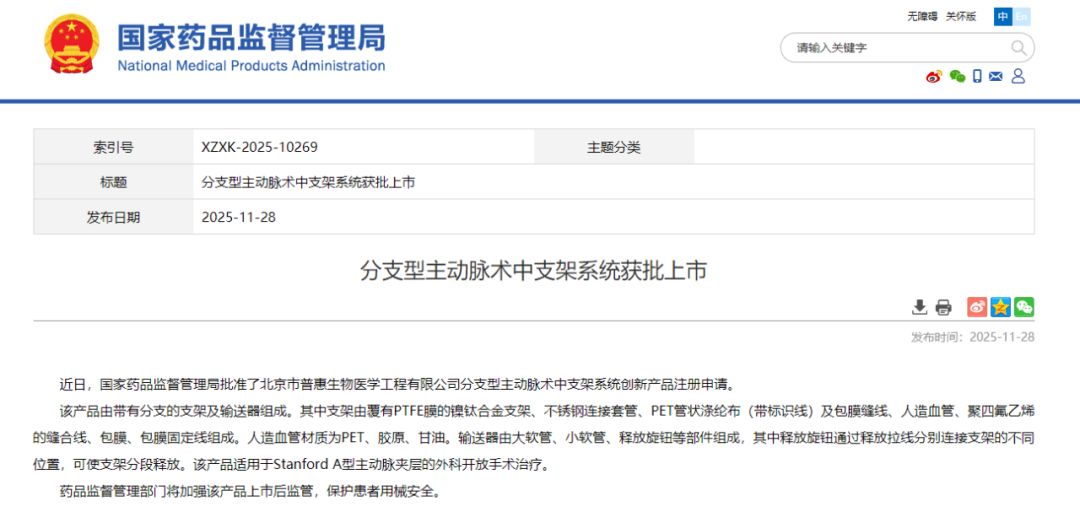Click the 标题 label cell
This screenshot has height=512, width=1080.
tap(114, 182)
